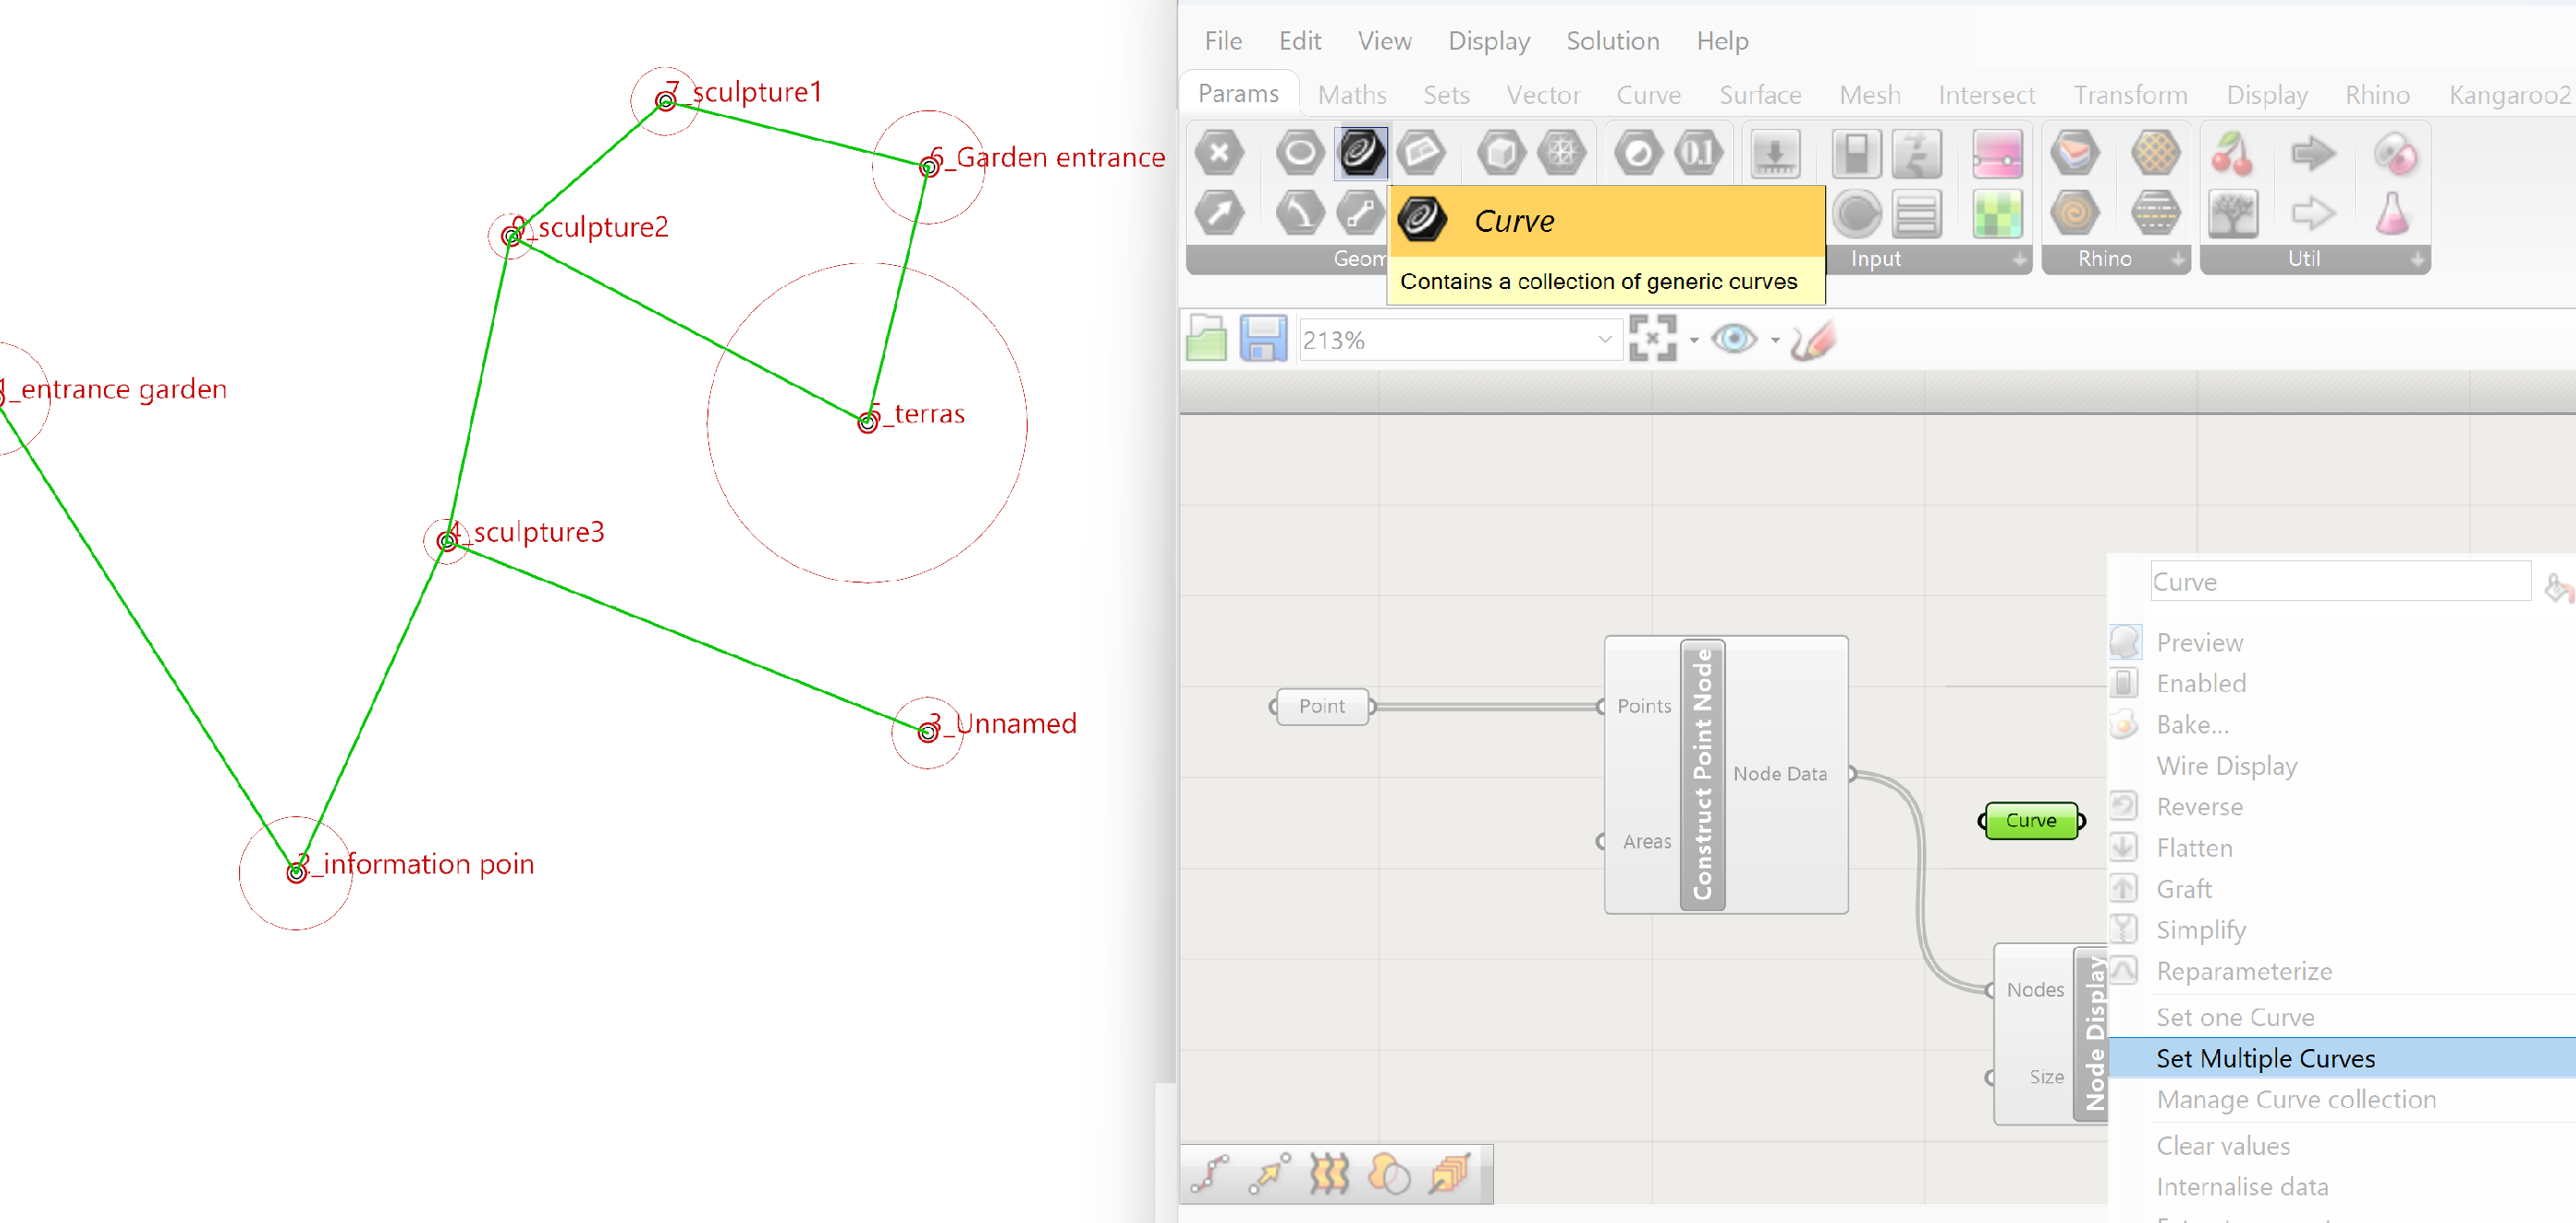Toggle Preview in the context menu

(x=2199, y=642)
